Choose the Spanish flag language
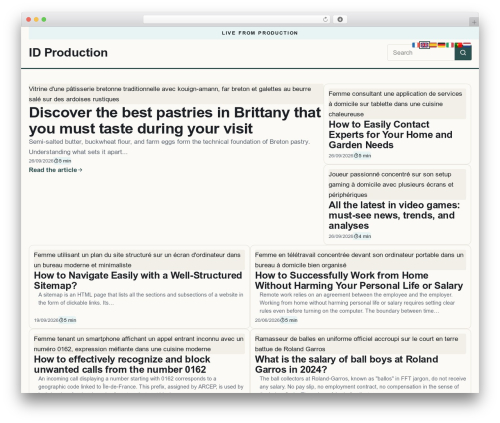The image size is (500, 423). [433, 45]
